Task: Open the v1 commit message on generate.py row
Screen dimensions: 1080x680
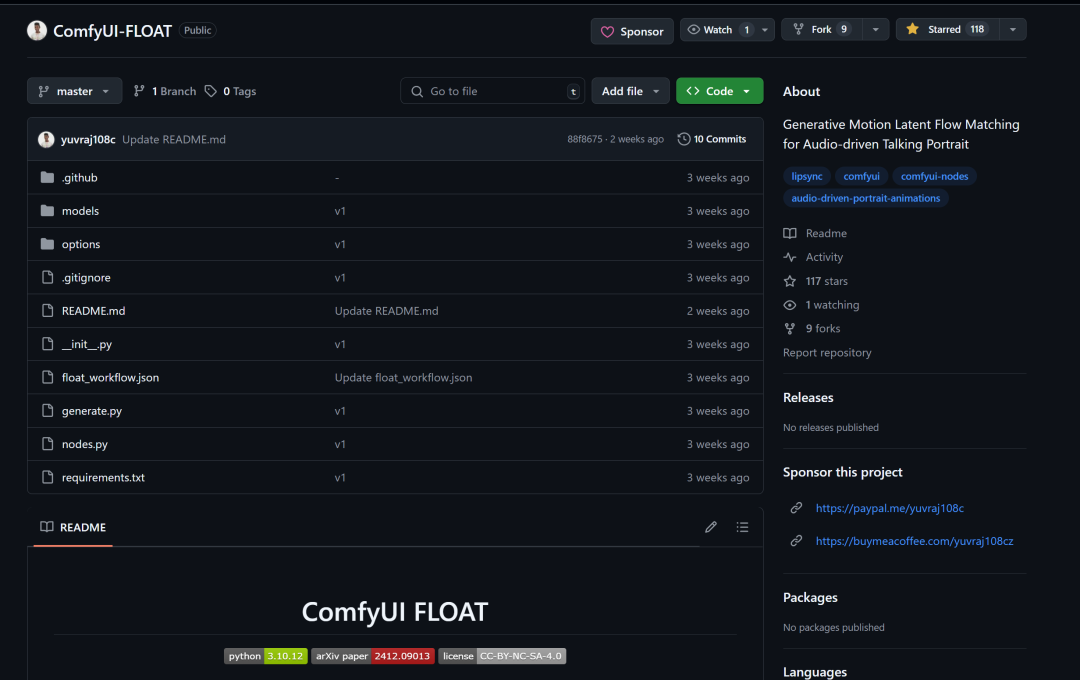Action: pyautogui.click(x=340, y=411)
